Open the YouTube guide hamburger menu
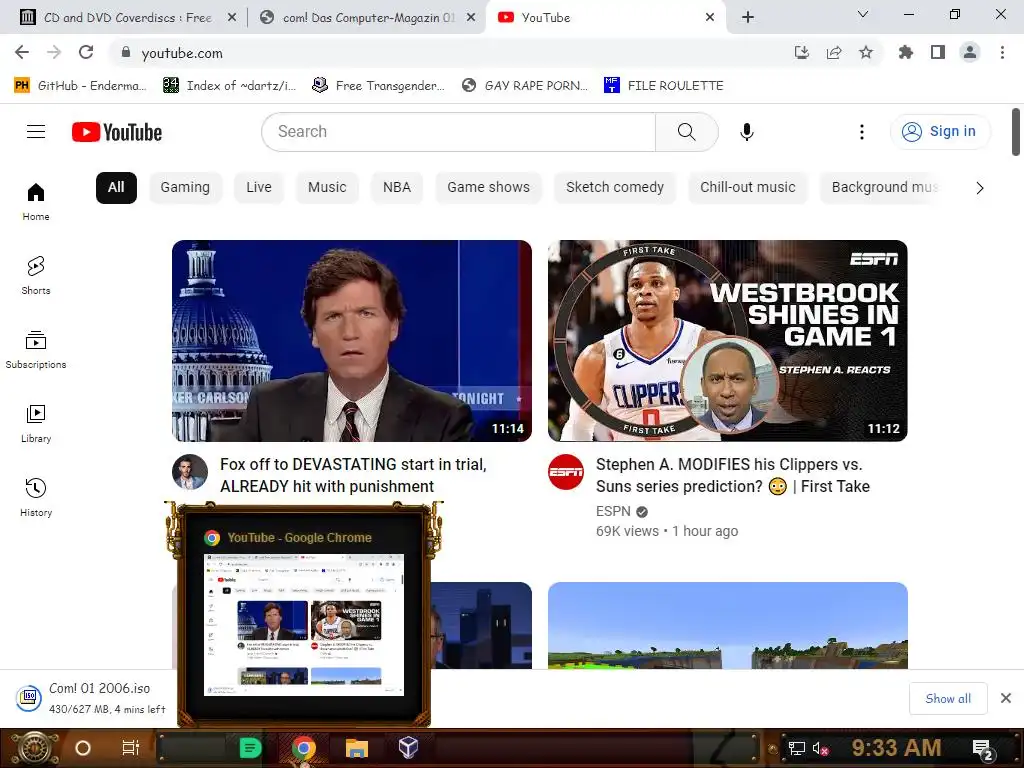This screenshot has height=768, width=1024. point(36,132)
